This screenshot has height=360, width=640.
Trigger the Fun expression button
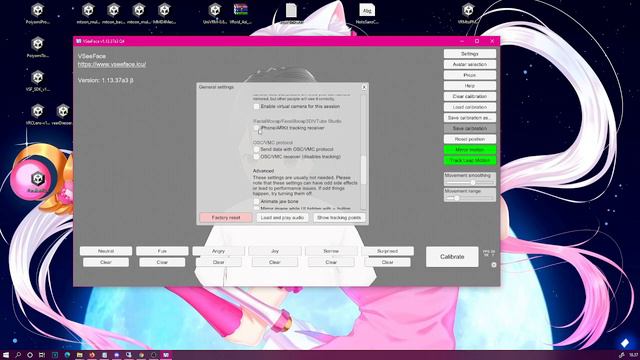click(162, 251)
